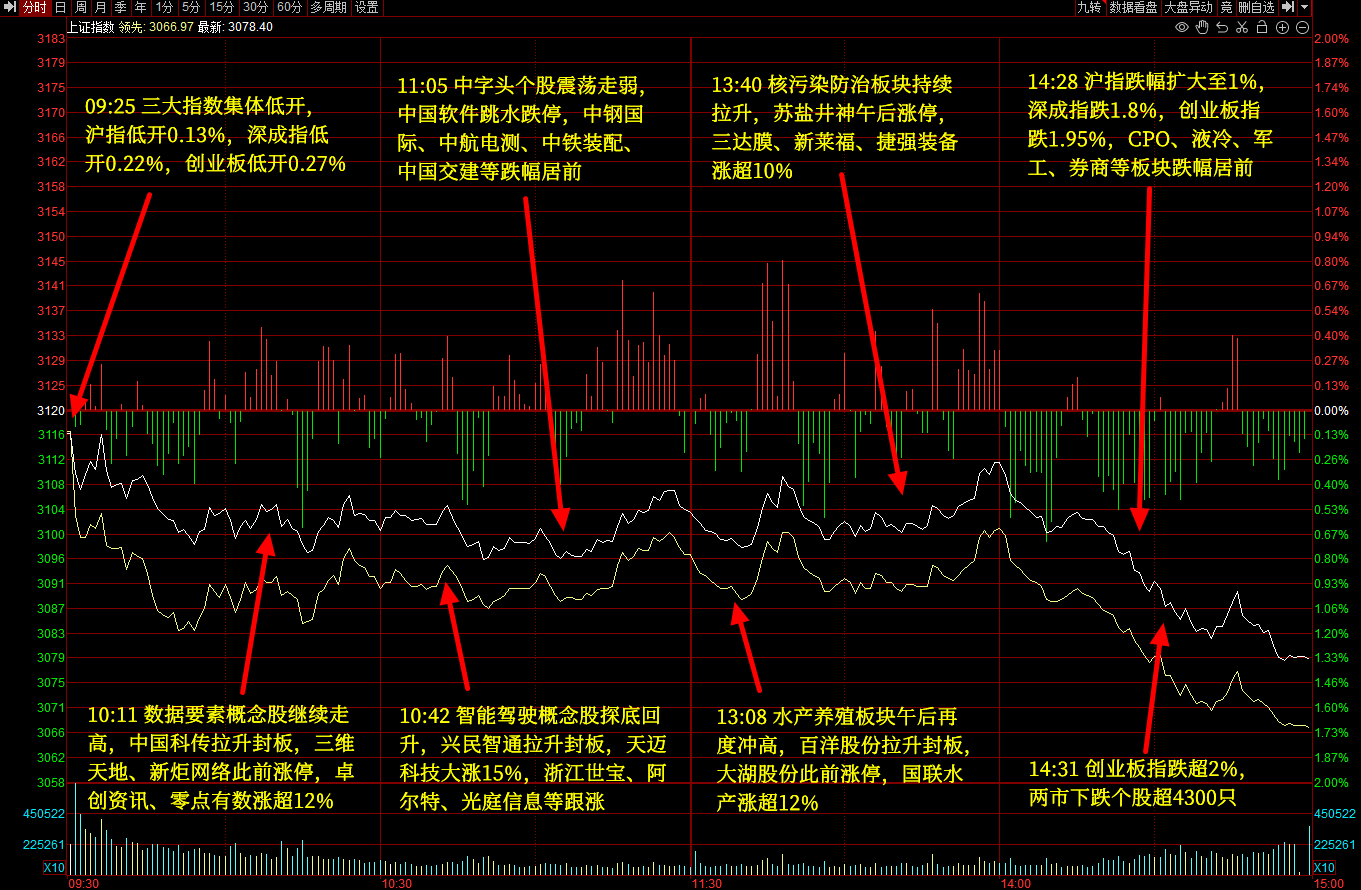Select the 分时 intraday tab
Viewport: 1361px width, 890px height.
[x=33, y=8]
